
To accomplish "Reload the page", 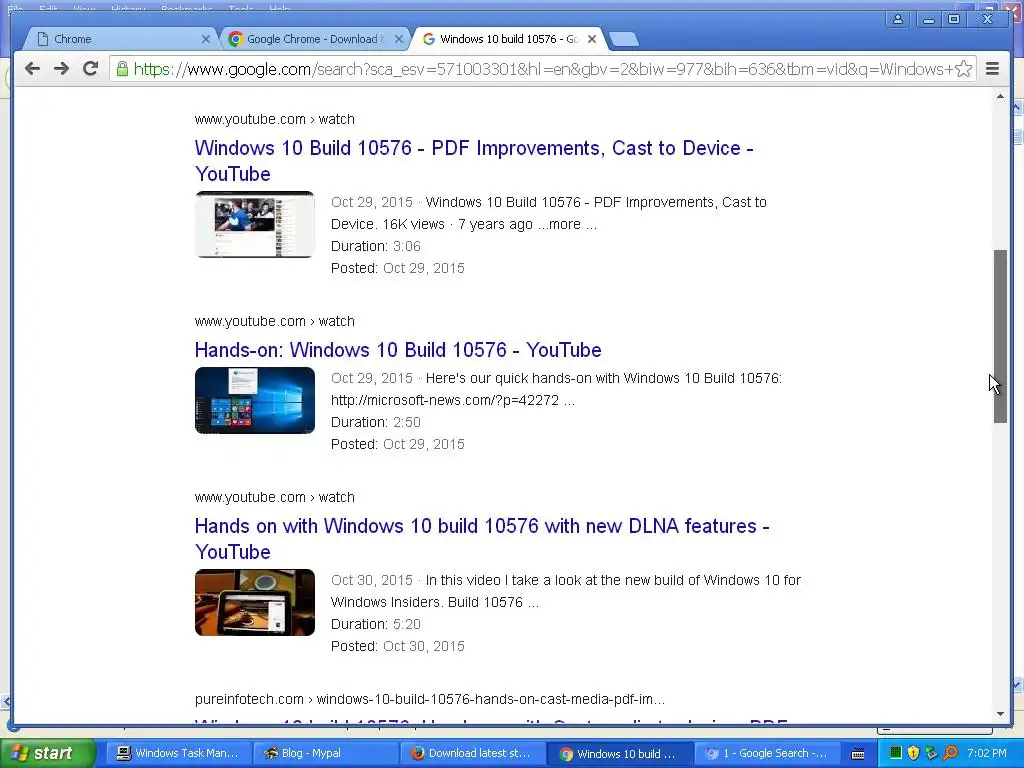I will coord(90,69).
